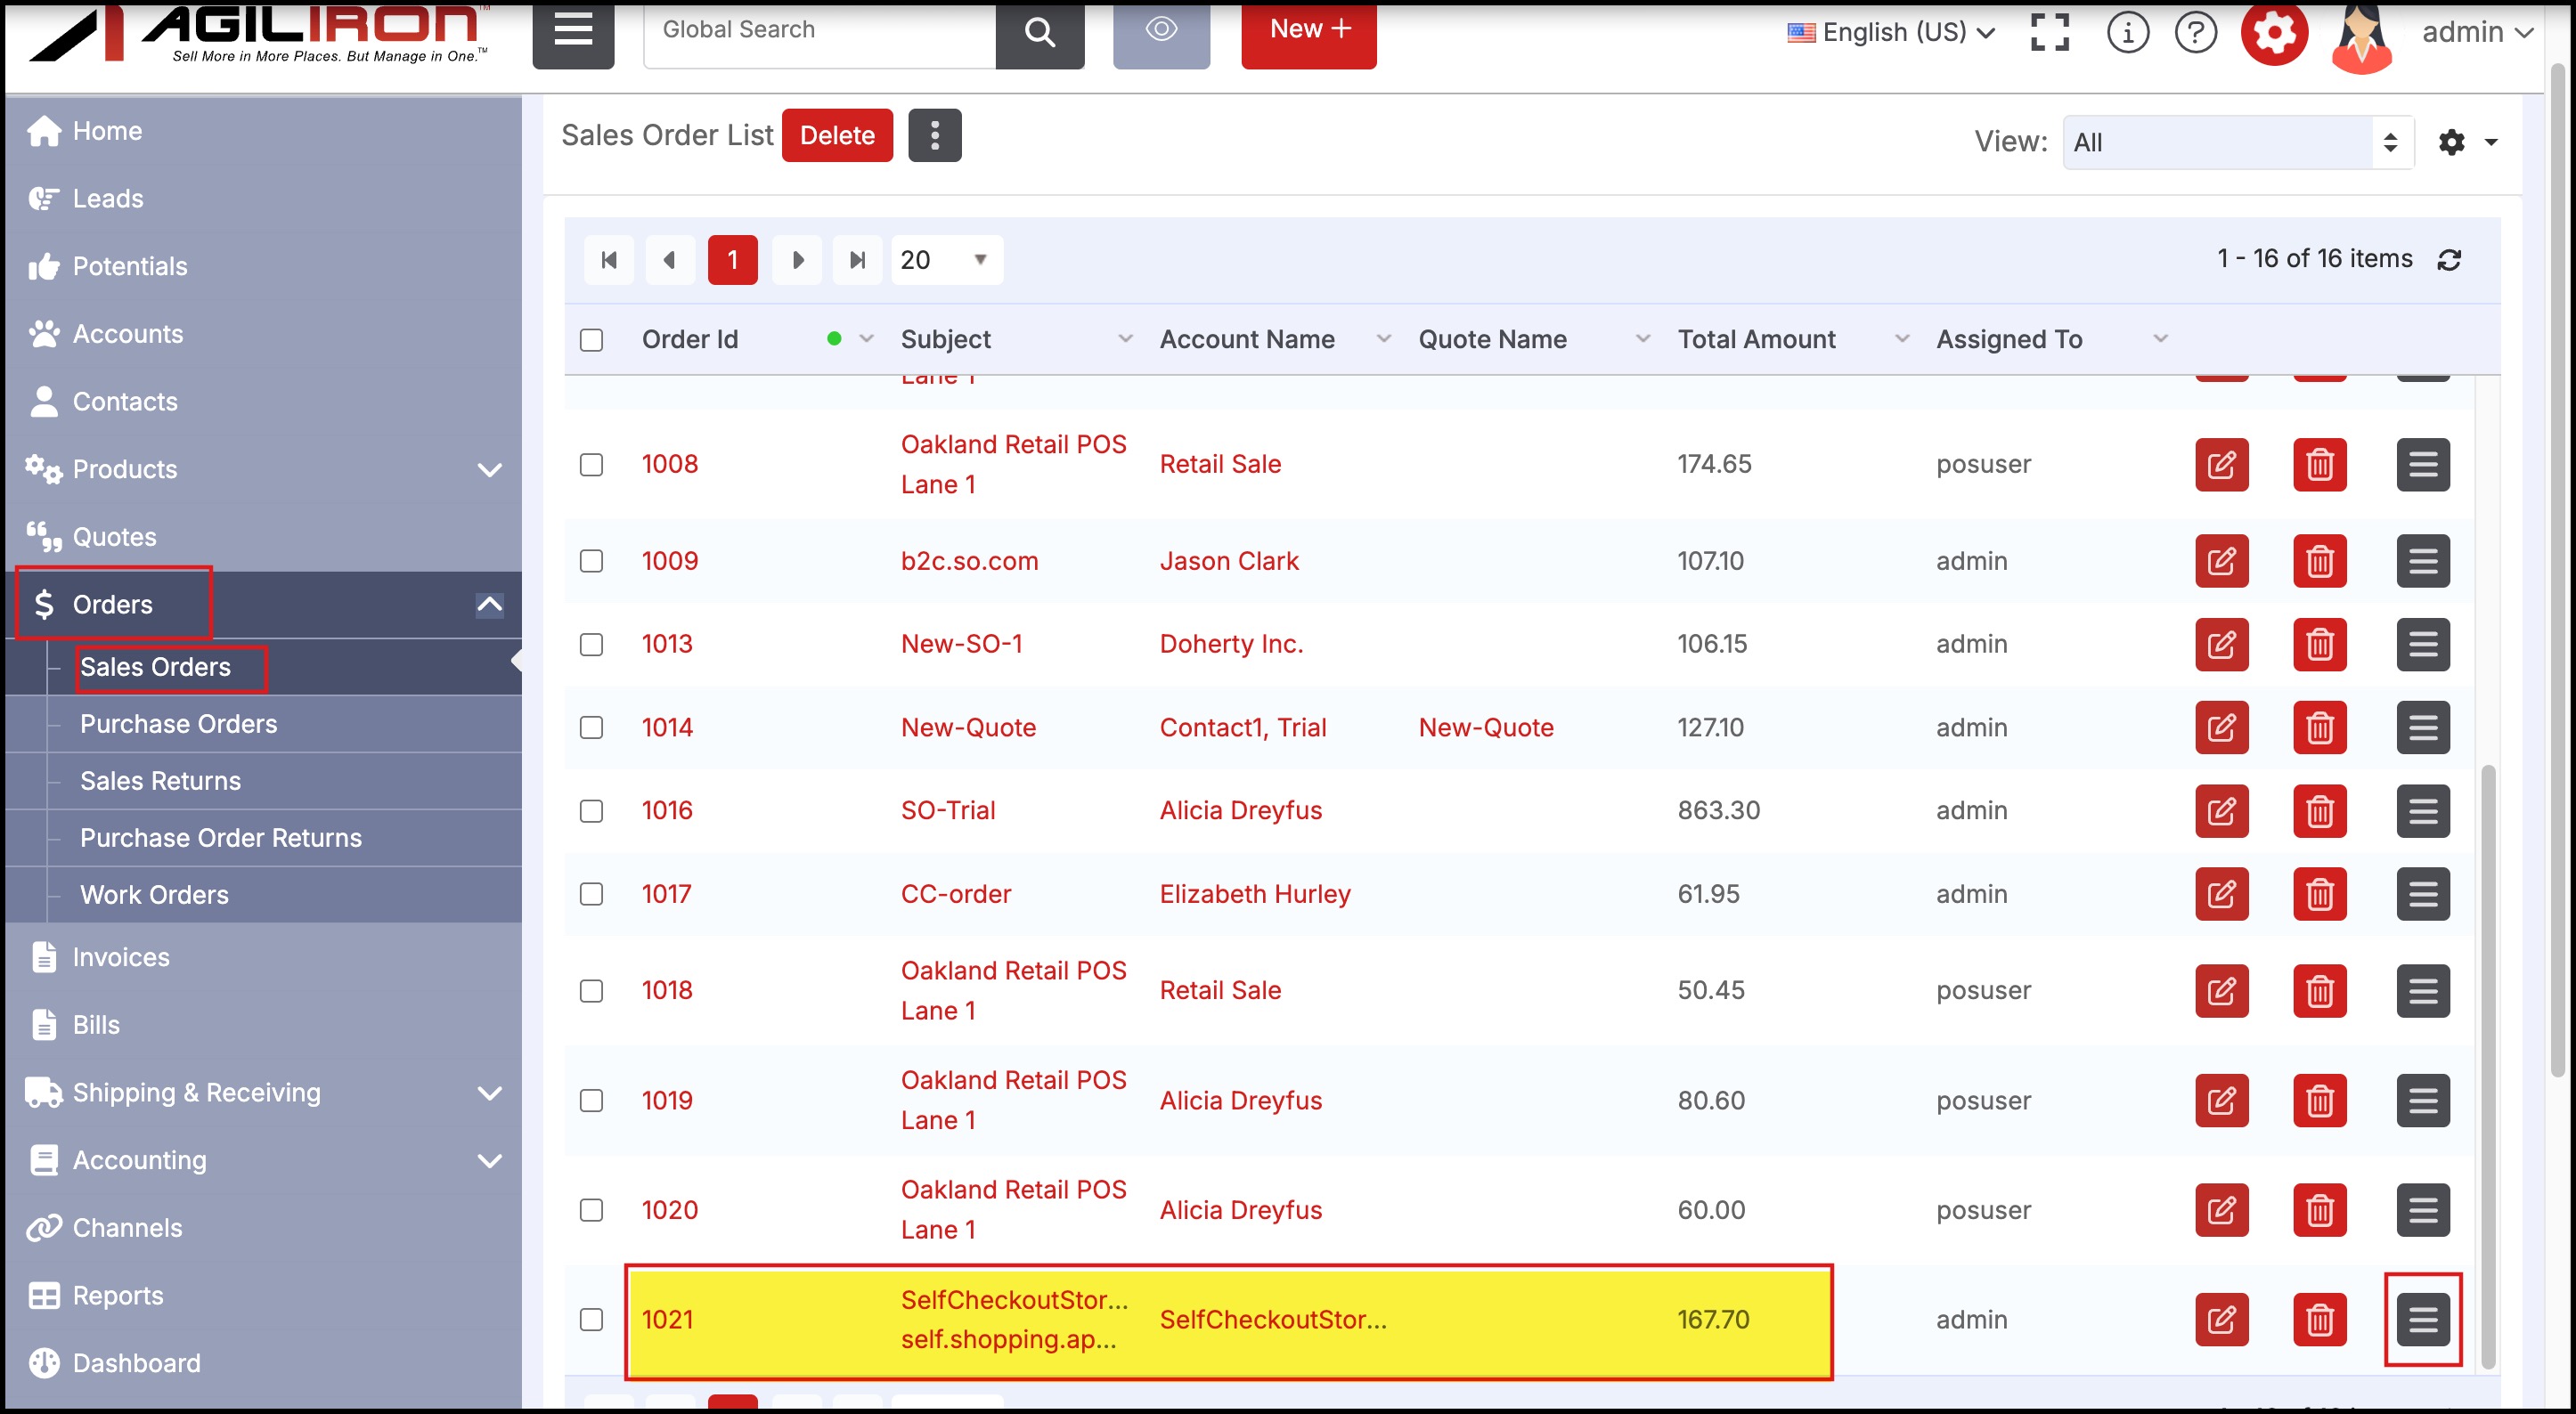Open the row actions menu for order 1021
The height and width of the screenshot is (1414, 2576).
2422,1320
